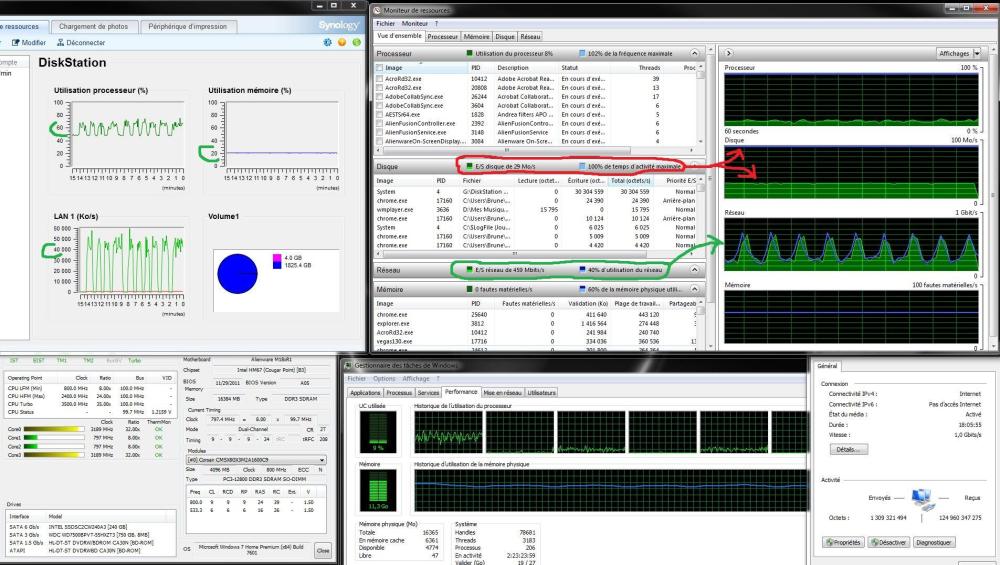Click the Déconnecter network icon
1000x565 pixels.
pyautogui.click(x=62, y=43)
